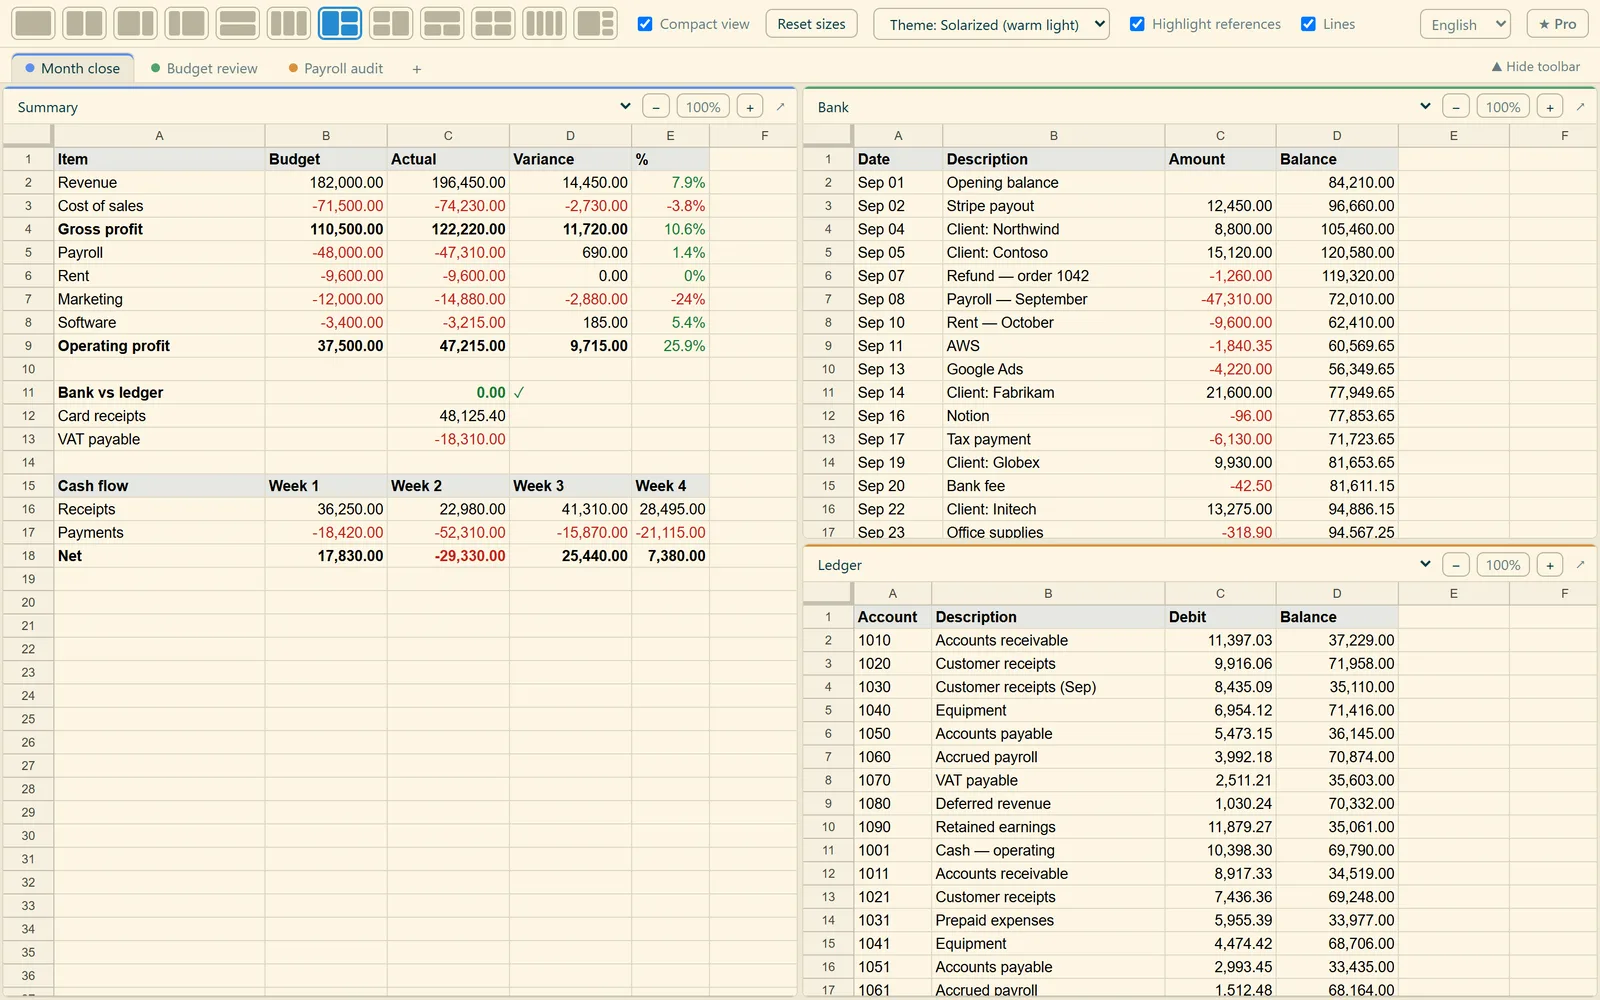The height and width of the screenshot is (1000, 1600).
Task: Click the Pro upgrade button
Action: [1557, 24]
